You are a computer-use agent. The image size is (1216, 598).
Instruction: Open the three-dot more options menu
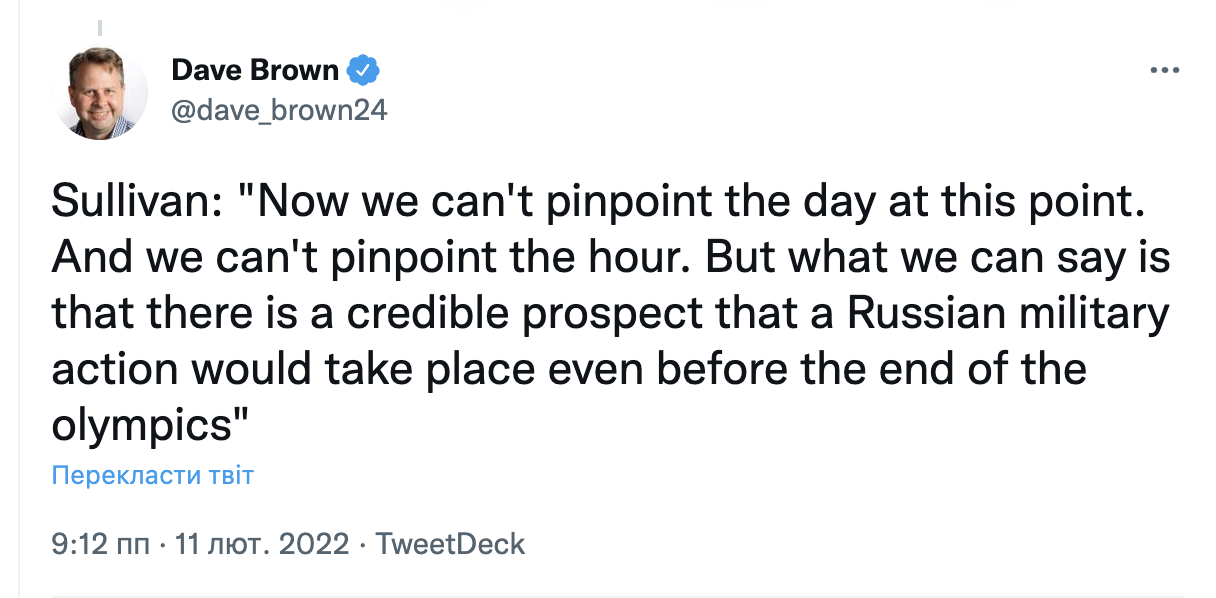click(1165, 72)
